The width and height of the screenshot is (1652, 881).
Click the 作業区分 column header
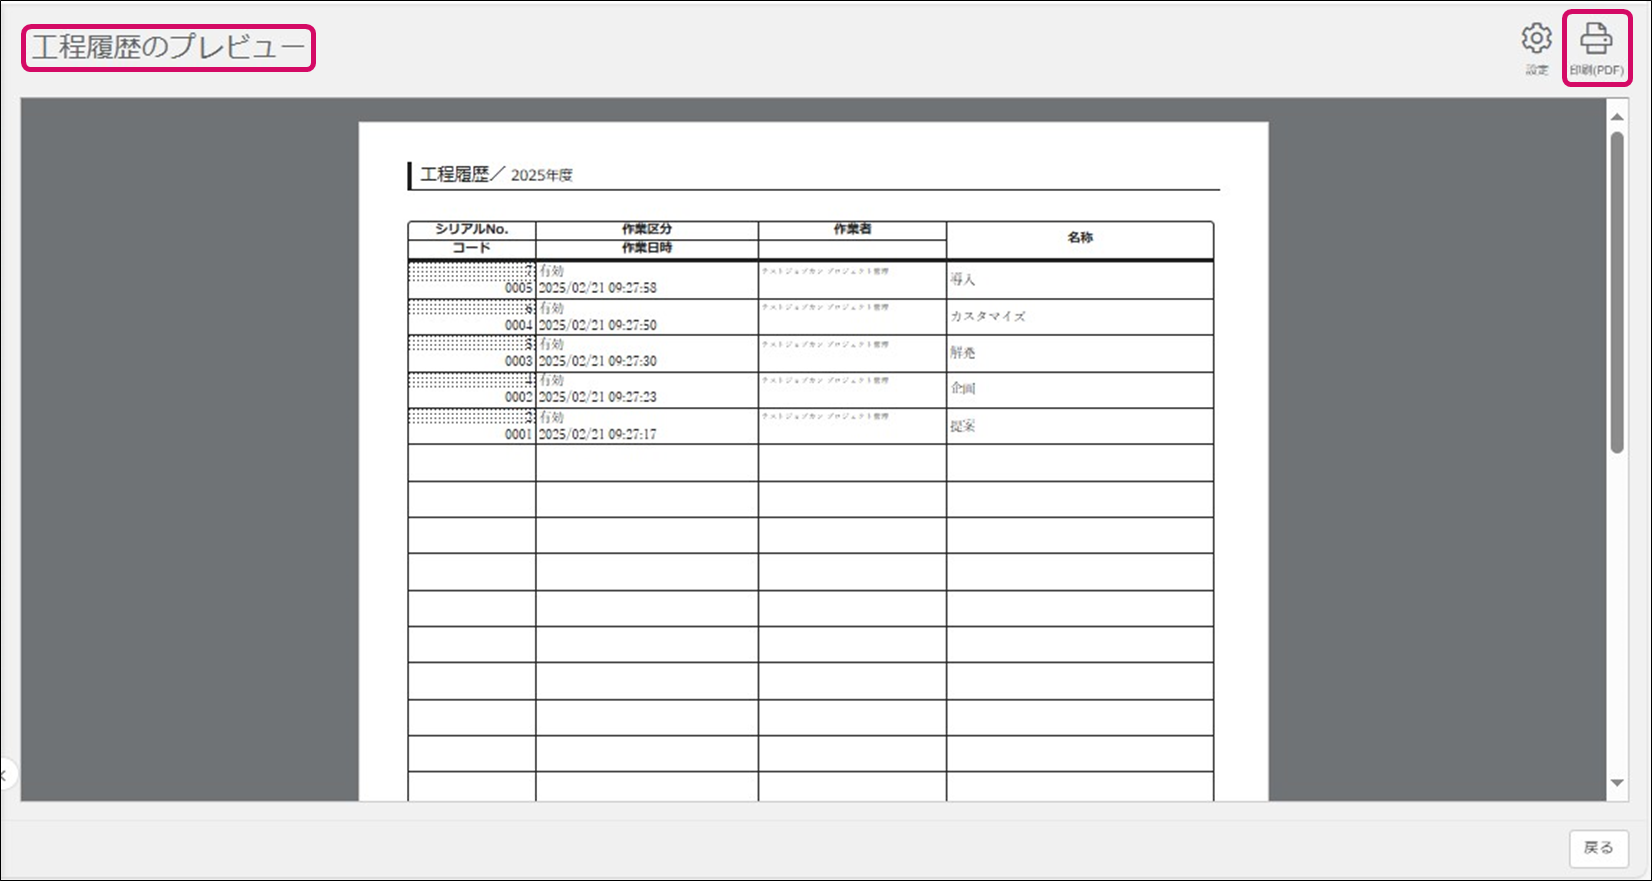646,229
